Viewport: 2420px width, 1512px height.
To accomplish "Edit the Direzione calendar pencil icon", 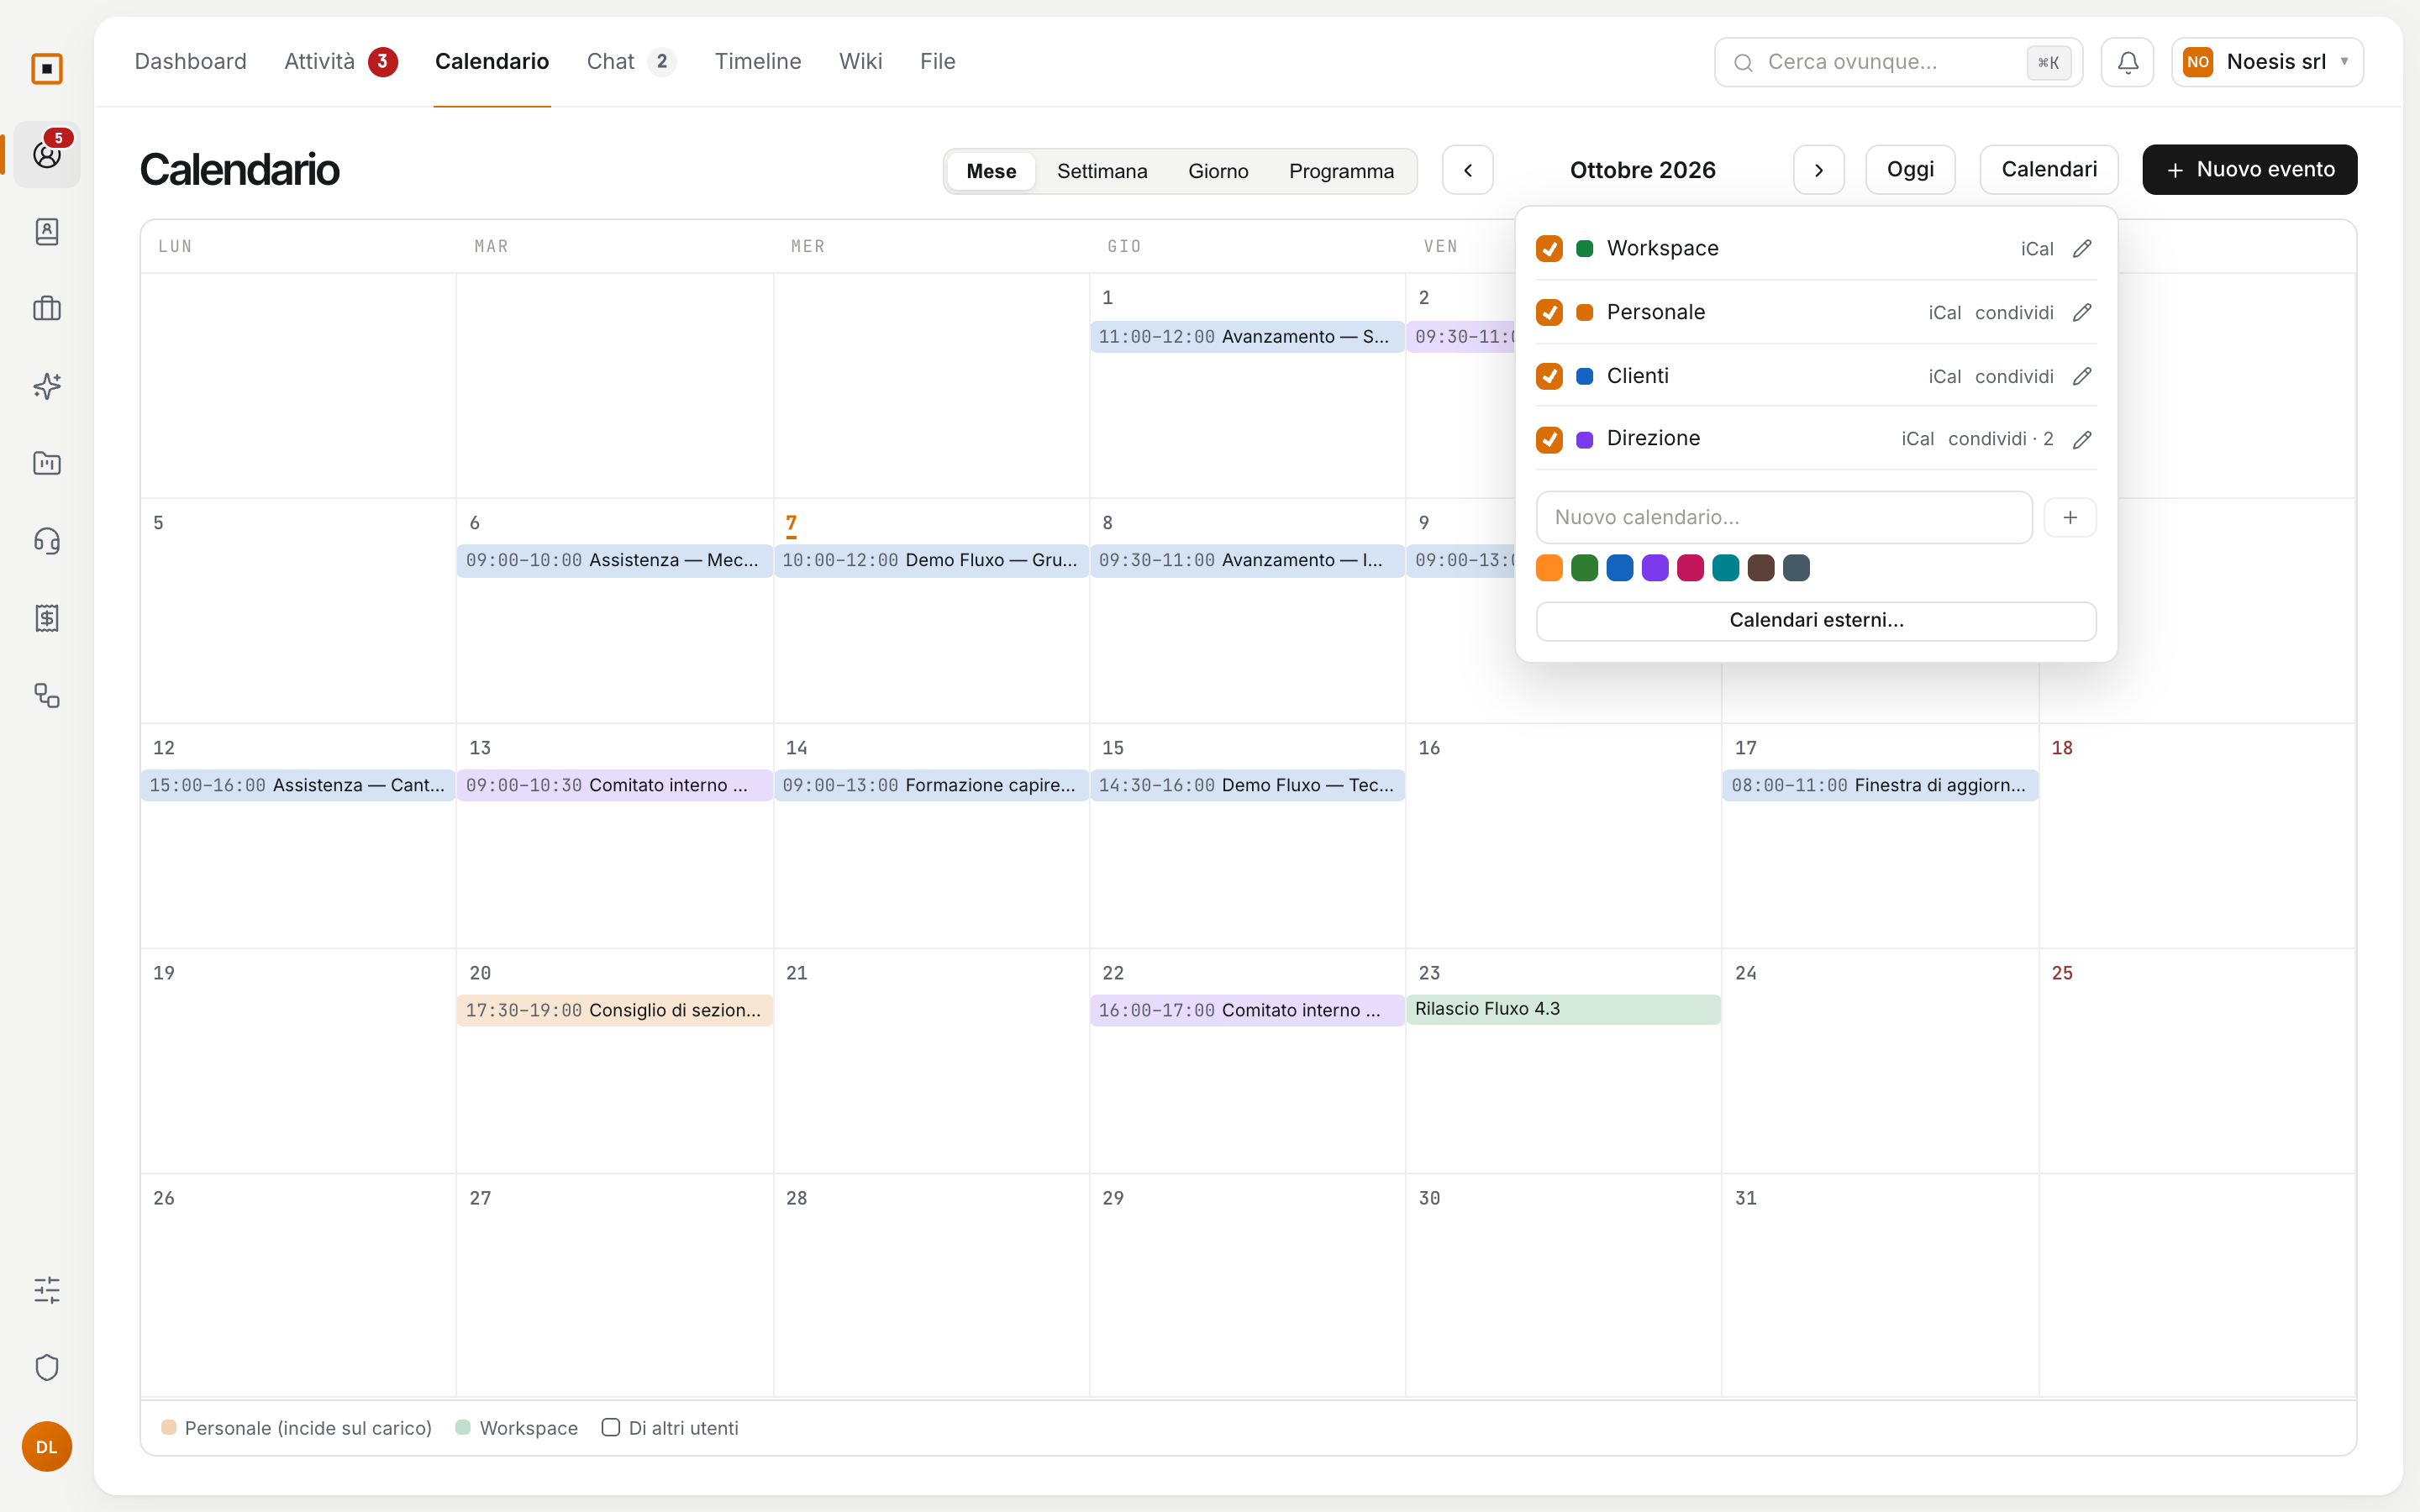I will tap(2082, 439).
